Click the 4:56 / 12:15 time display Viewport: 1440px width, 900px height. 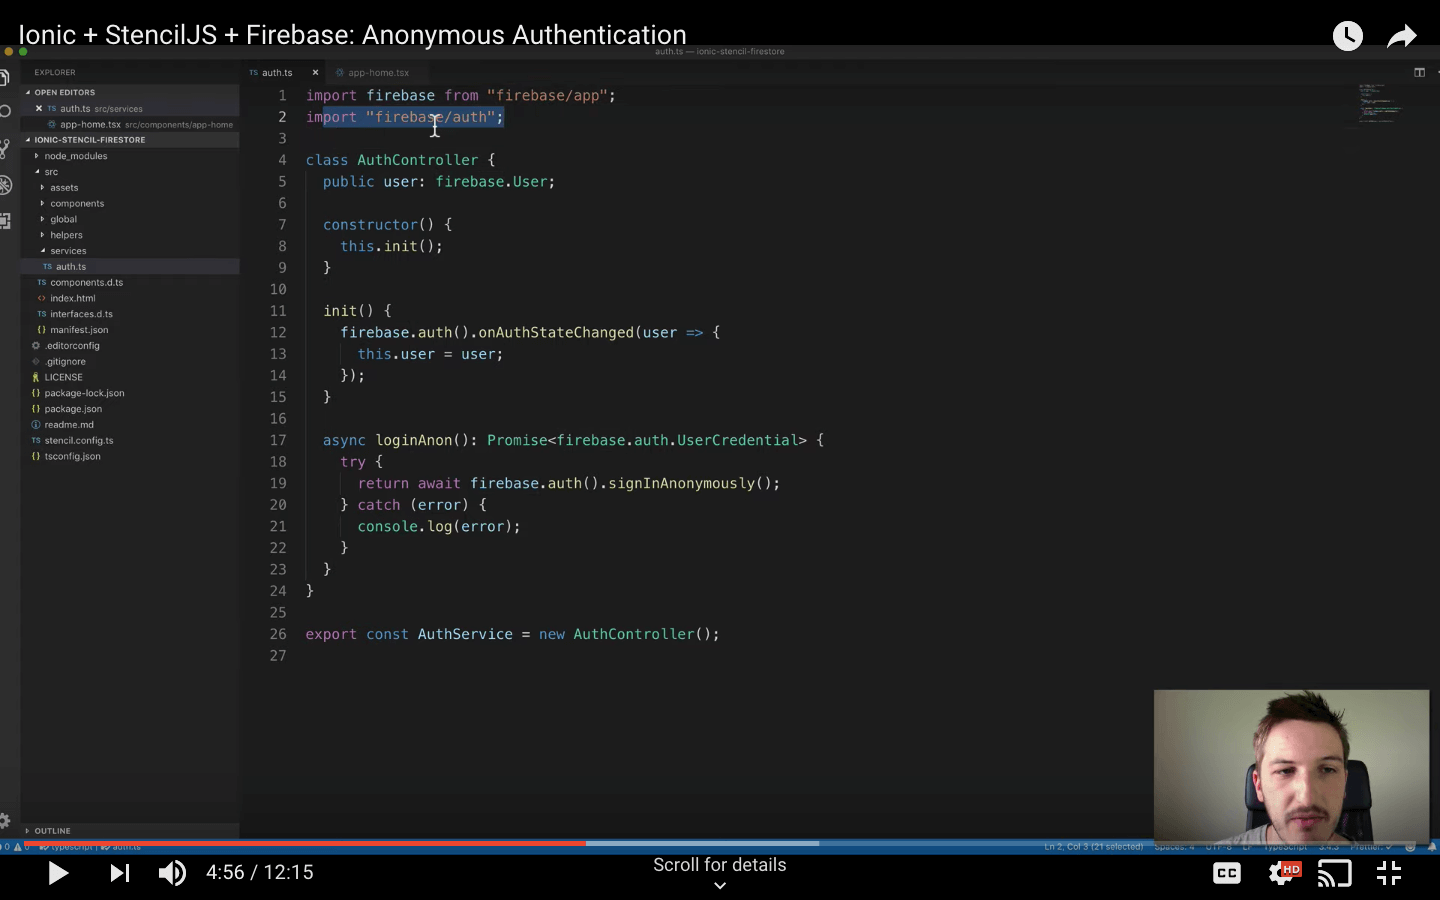260,873
